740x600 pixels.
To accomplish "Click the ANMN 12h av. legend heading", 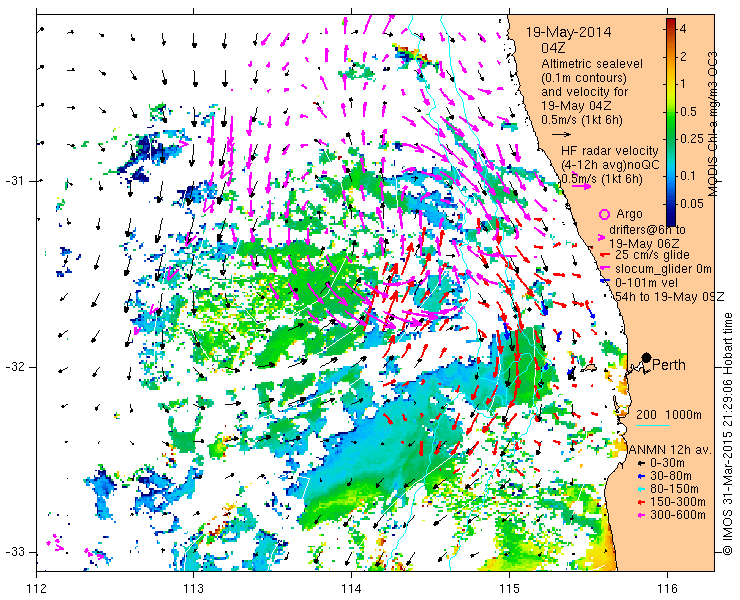I will [x=670, y=449].
